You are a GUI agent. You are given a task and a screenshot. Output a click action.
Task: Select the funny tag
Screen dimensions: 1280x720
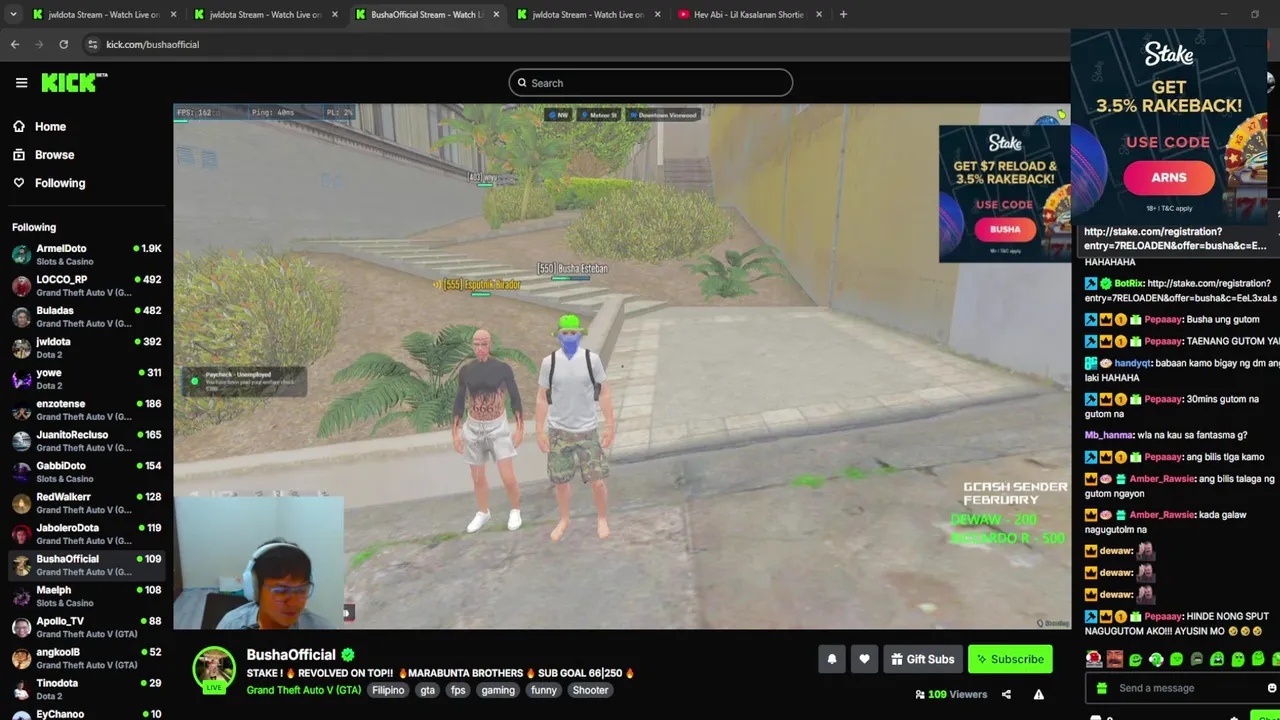[x=544, y=690]
